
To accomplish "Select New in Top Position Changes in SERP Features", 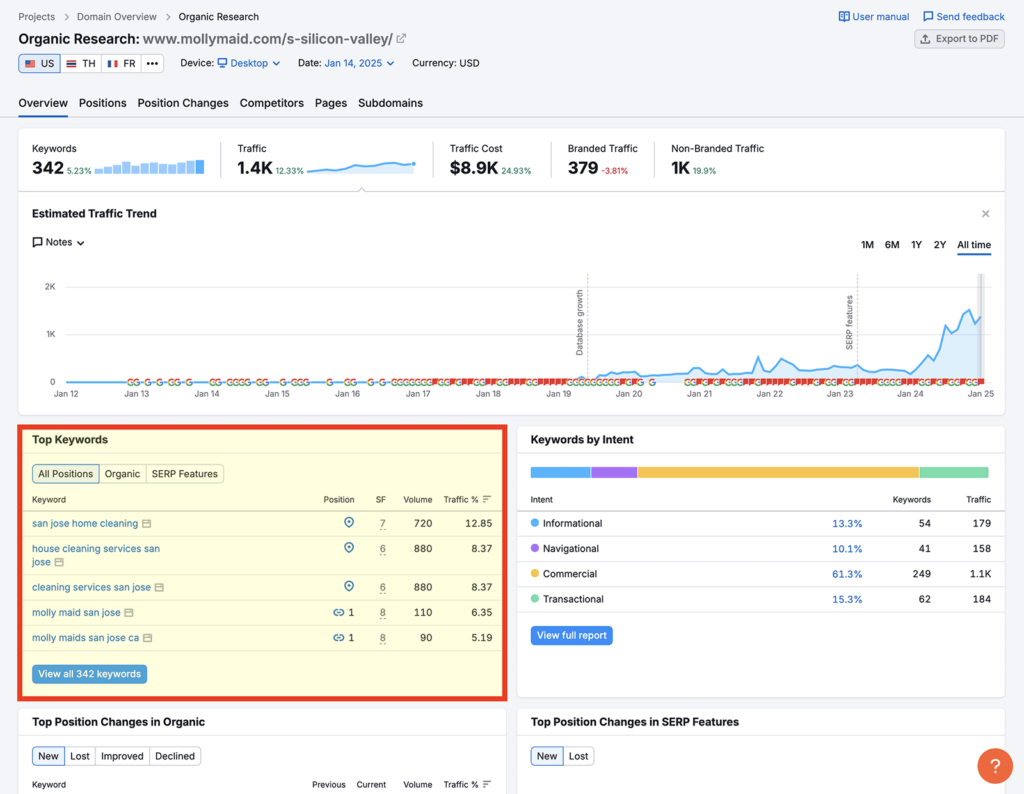I will click(547, 756).
